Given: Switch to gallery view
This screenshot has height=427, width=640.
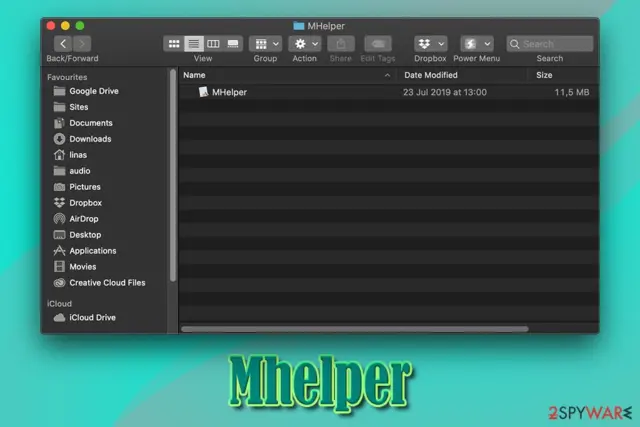Looking at the screenshot, I should click(x=233, y=44).
